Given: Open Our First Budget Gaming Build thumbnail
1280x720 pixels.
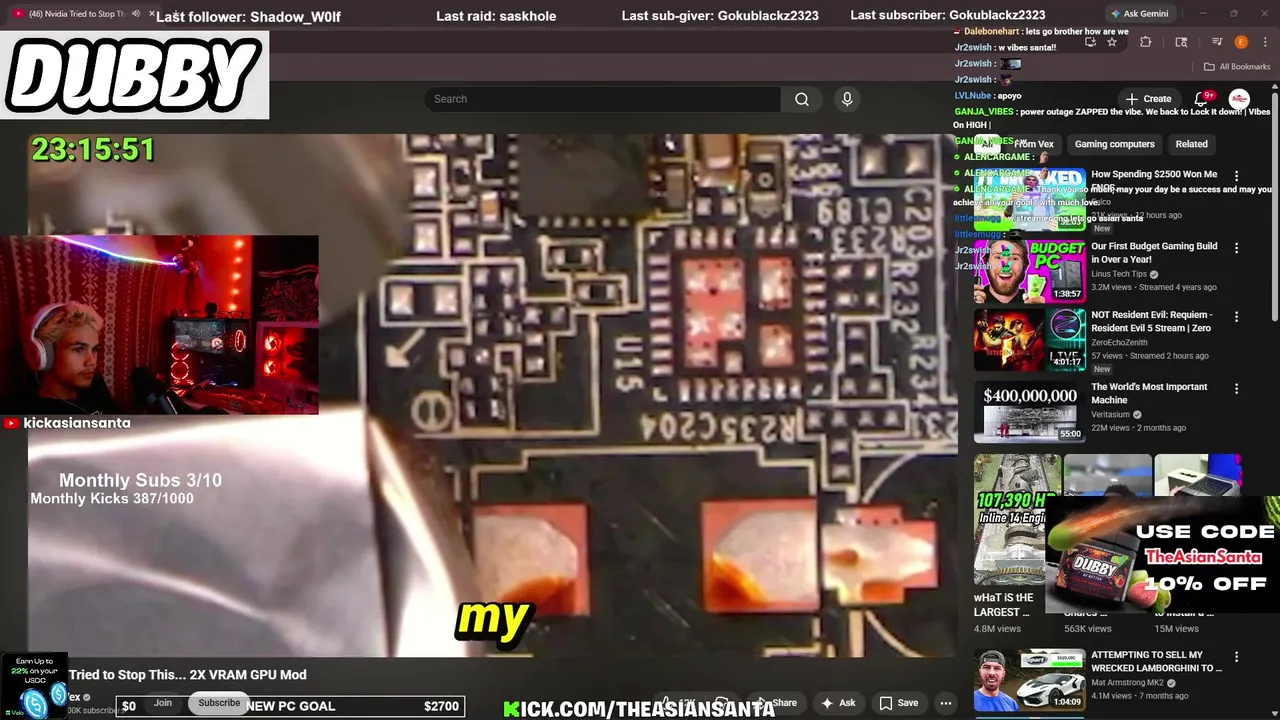Looking at the screenshot, I should coord(1029,270).
